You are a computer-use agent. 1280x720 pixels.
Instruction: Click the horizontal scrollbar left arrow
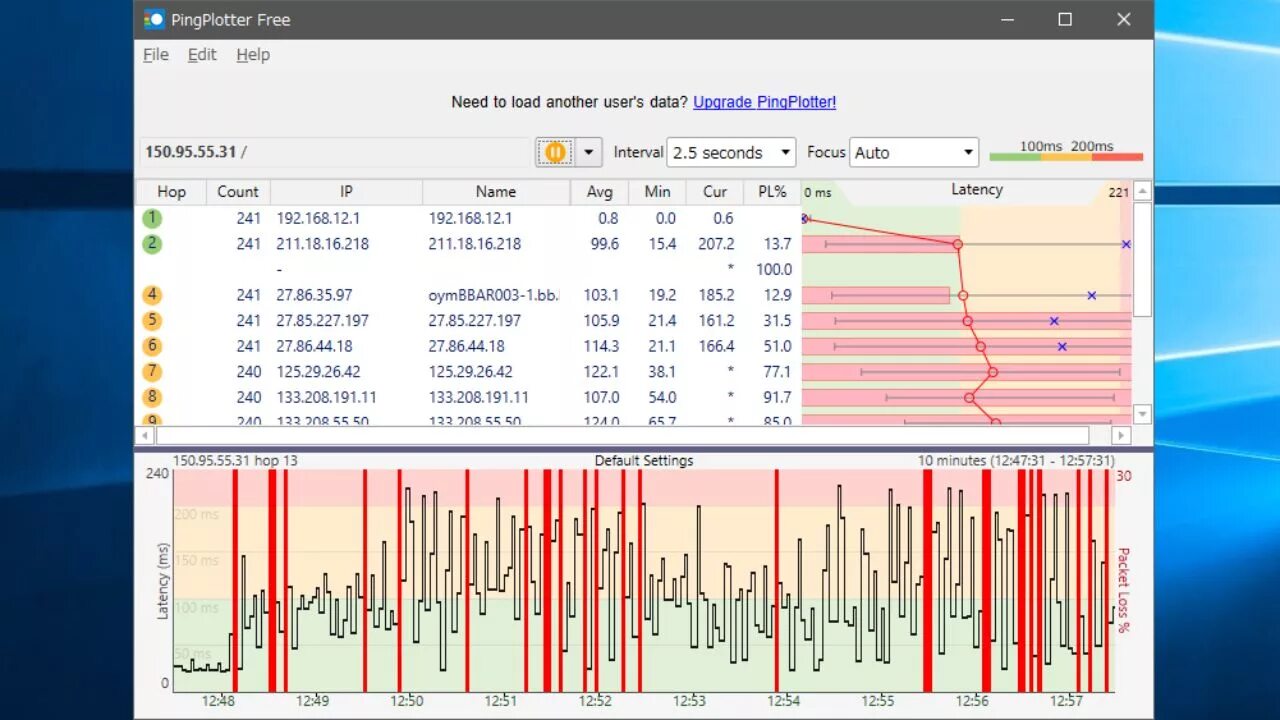146,436
